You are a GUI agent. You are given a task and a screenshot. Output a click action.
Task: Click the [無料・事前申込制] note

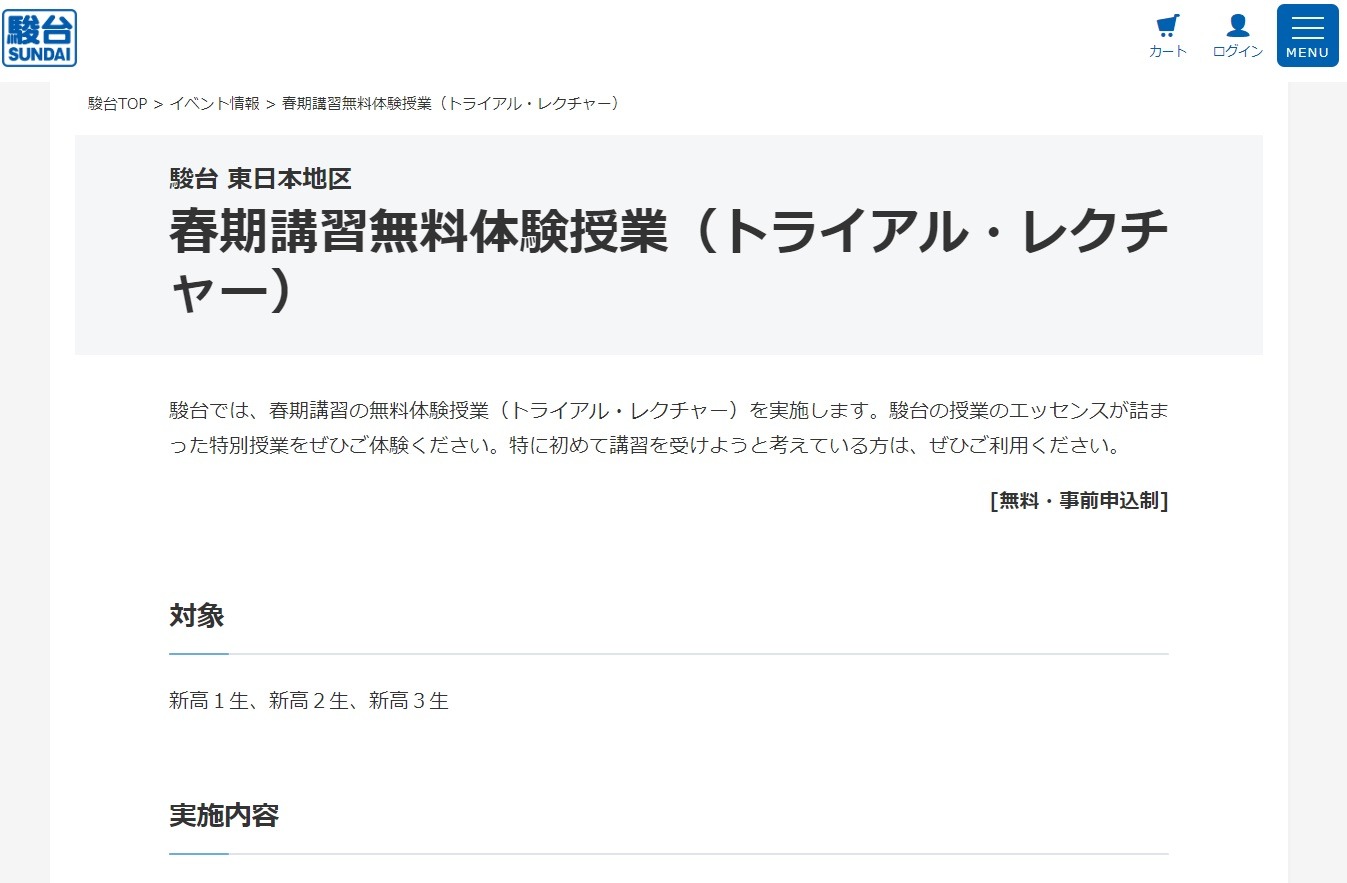[1079, 501]
